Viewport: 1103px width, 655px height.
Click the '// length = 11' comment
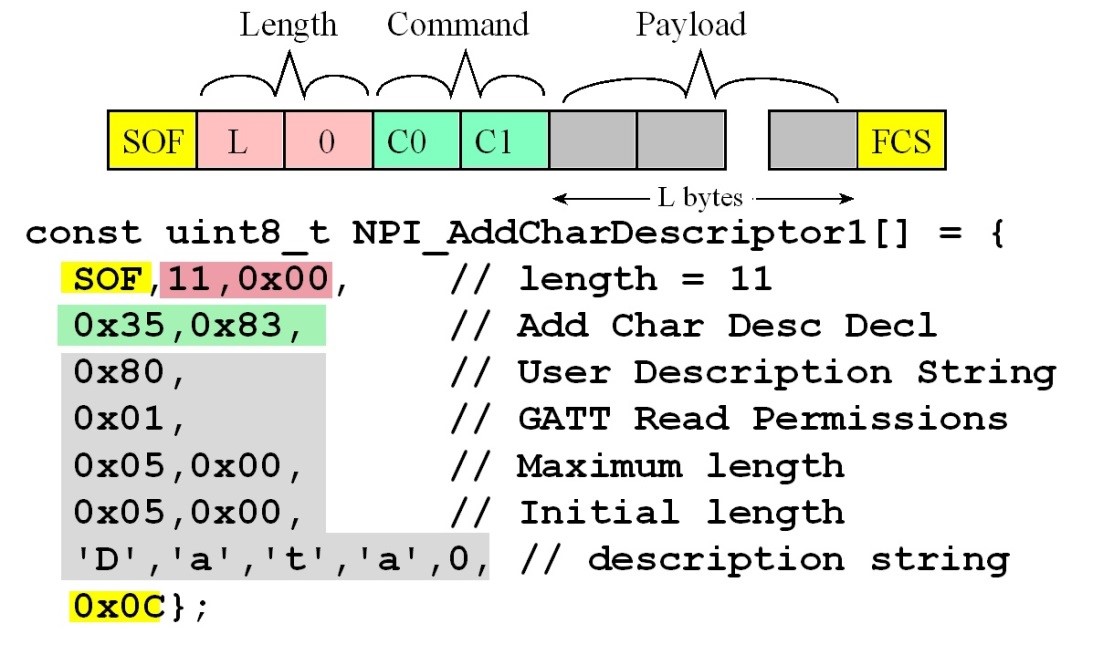[x=611, y=279]
